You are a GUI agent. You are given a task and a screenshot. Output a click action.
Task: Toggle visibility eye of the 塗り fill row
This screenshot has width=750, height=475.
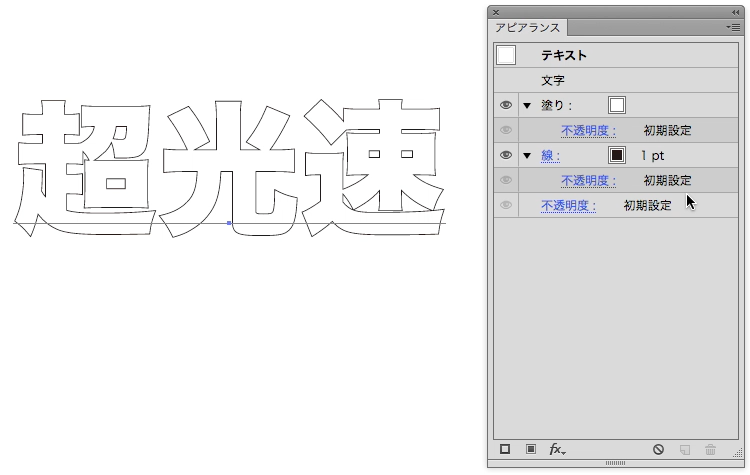pyautogui.click(x=505, y=105)
